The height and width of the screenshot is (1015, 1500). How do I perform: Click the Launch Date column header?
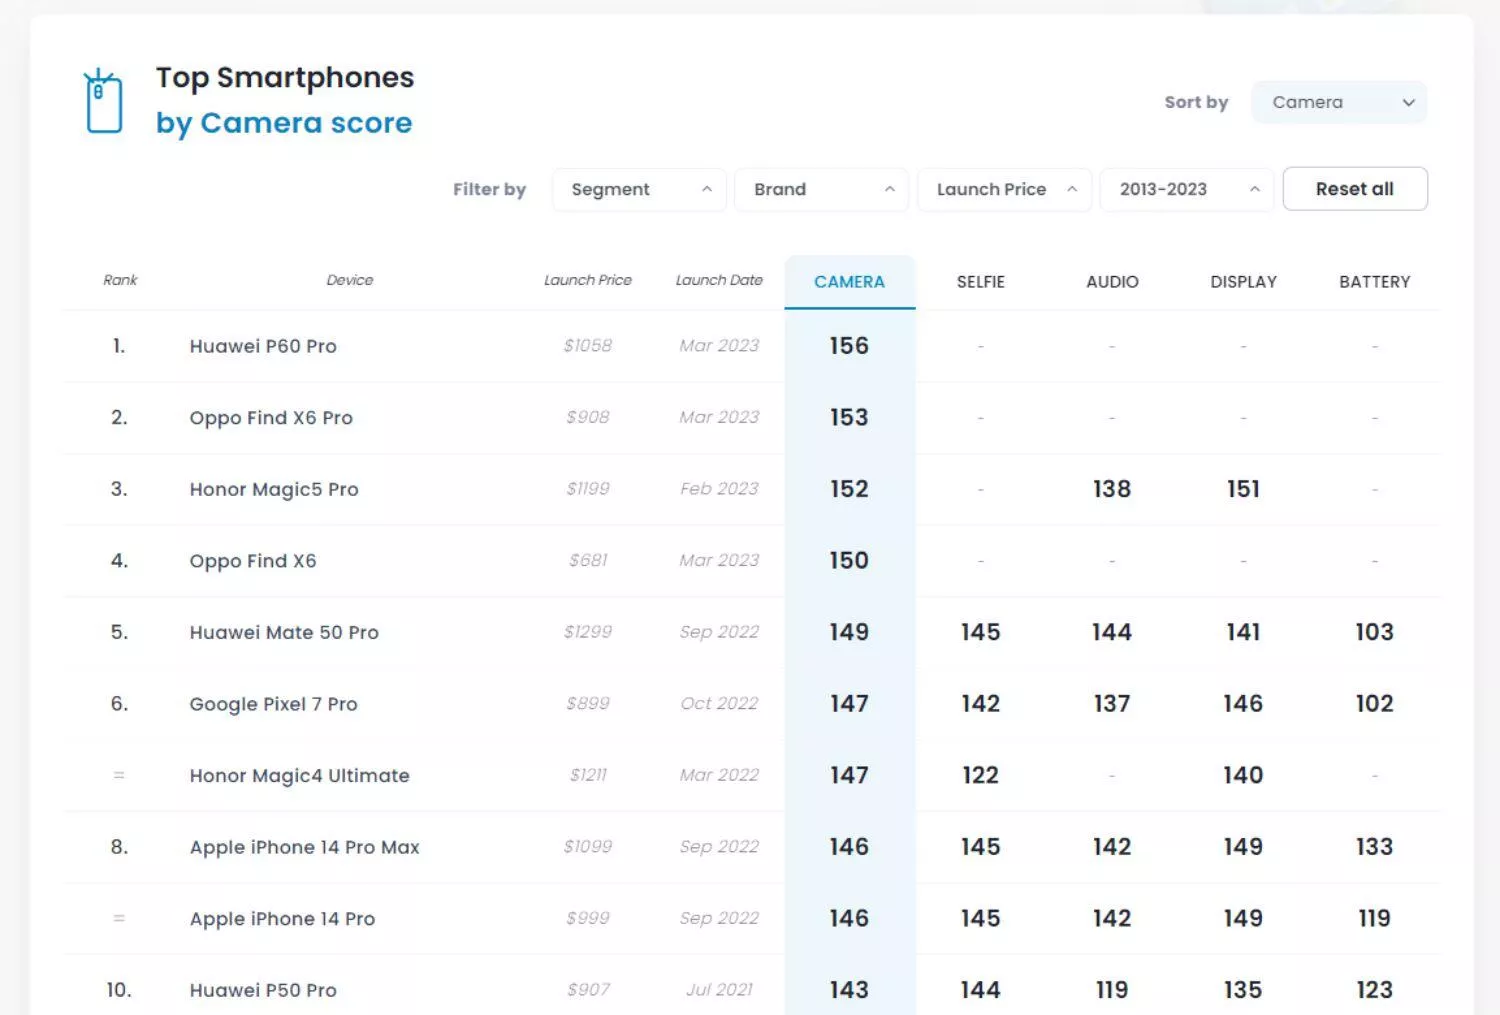719,280
